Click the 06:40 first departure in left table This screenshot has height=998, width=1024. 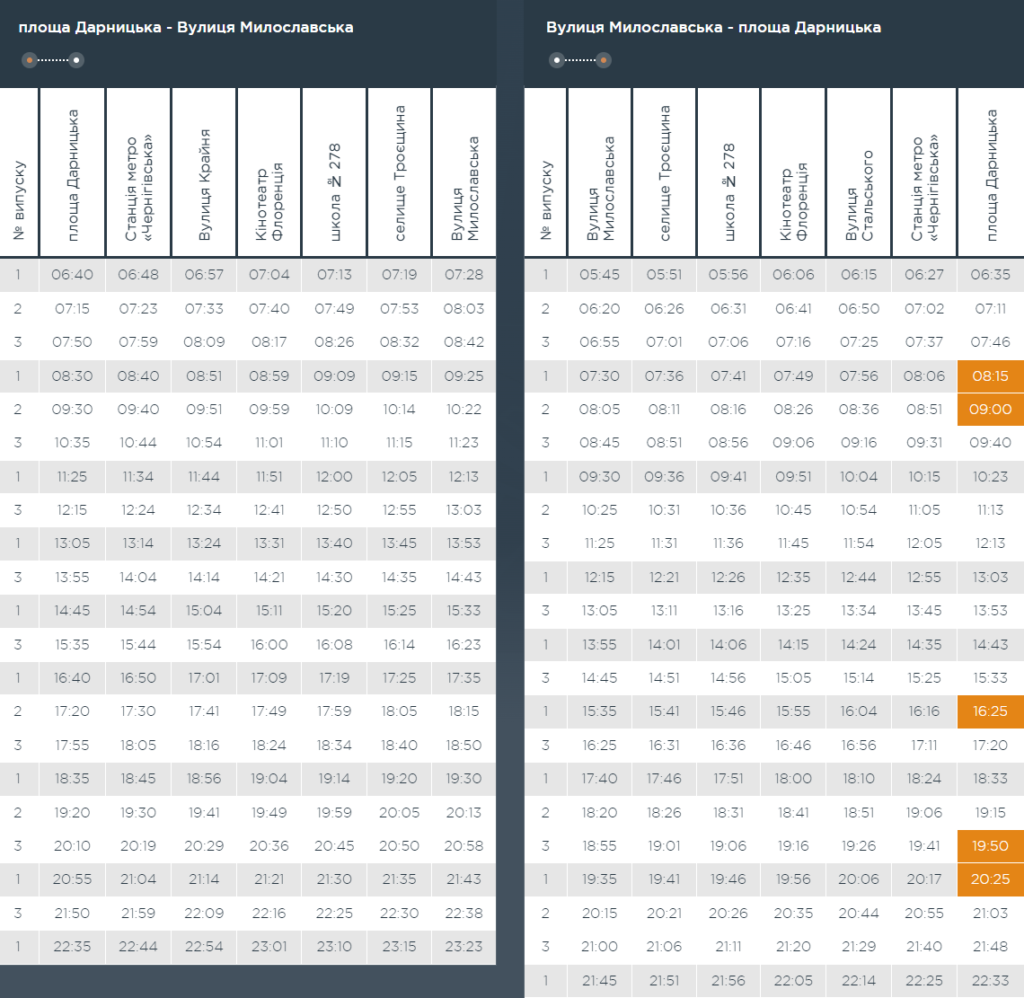pyautogui.click(x=72, y=275)
